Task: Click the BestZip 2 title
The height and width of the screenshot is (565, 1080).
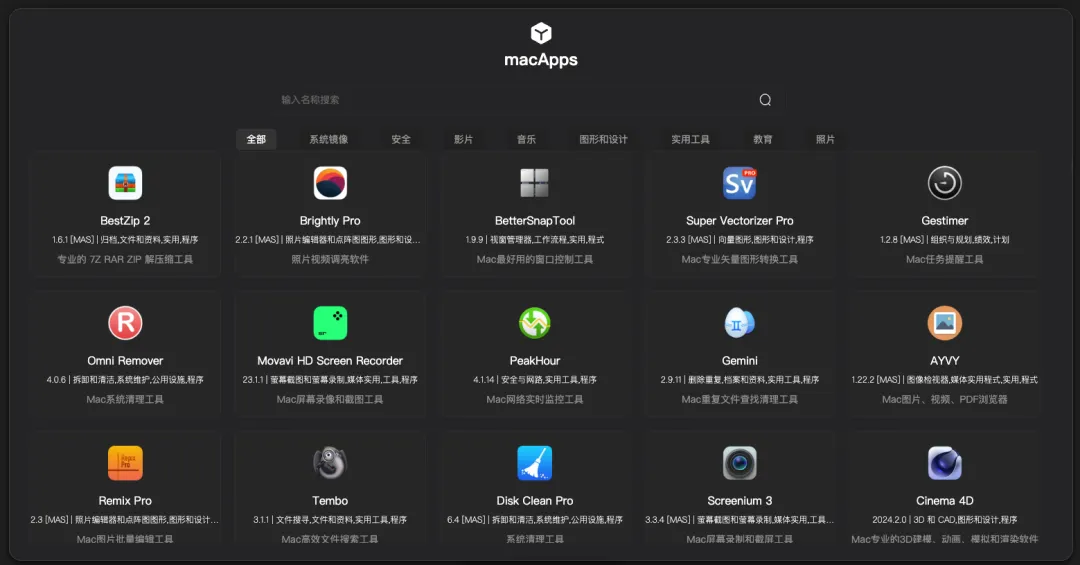Action: (x=125, y=220)
